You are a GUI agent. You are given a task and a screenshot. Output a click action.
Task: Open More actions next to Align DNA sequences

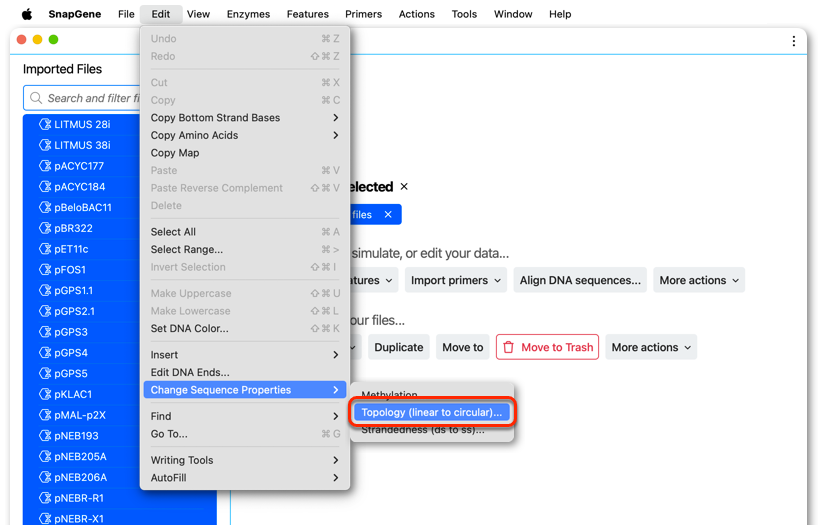[699, 280]
